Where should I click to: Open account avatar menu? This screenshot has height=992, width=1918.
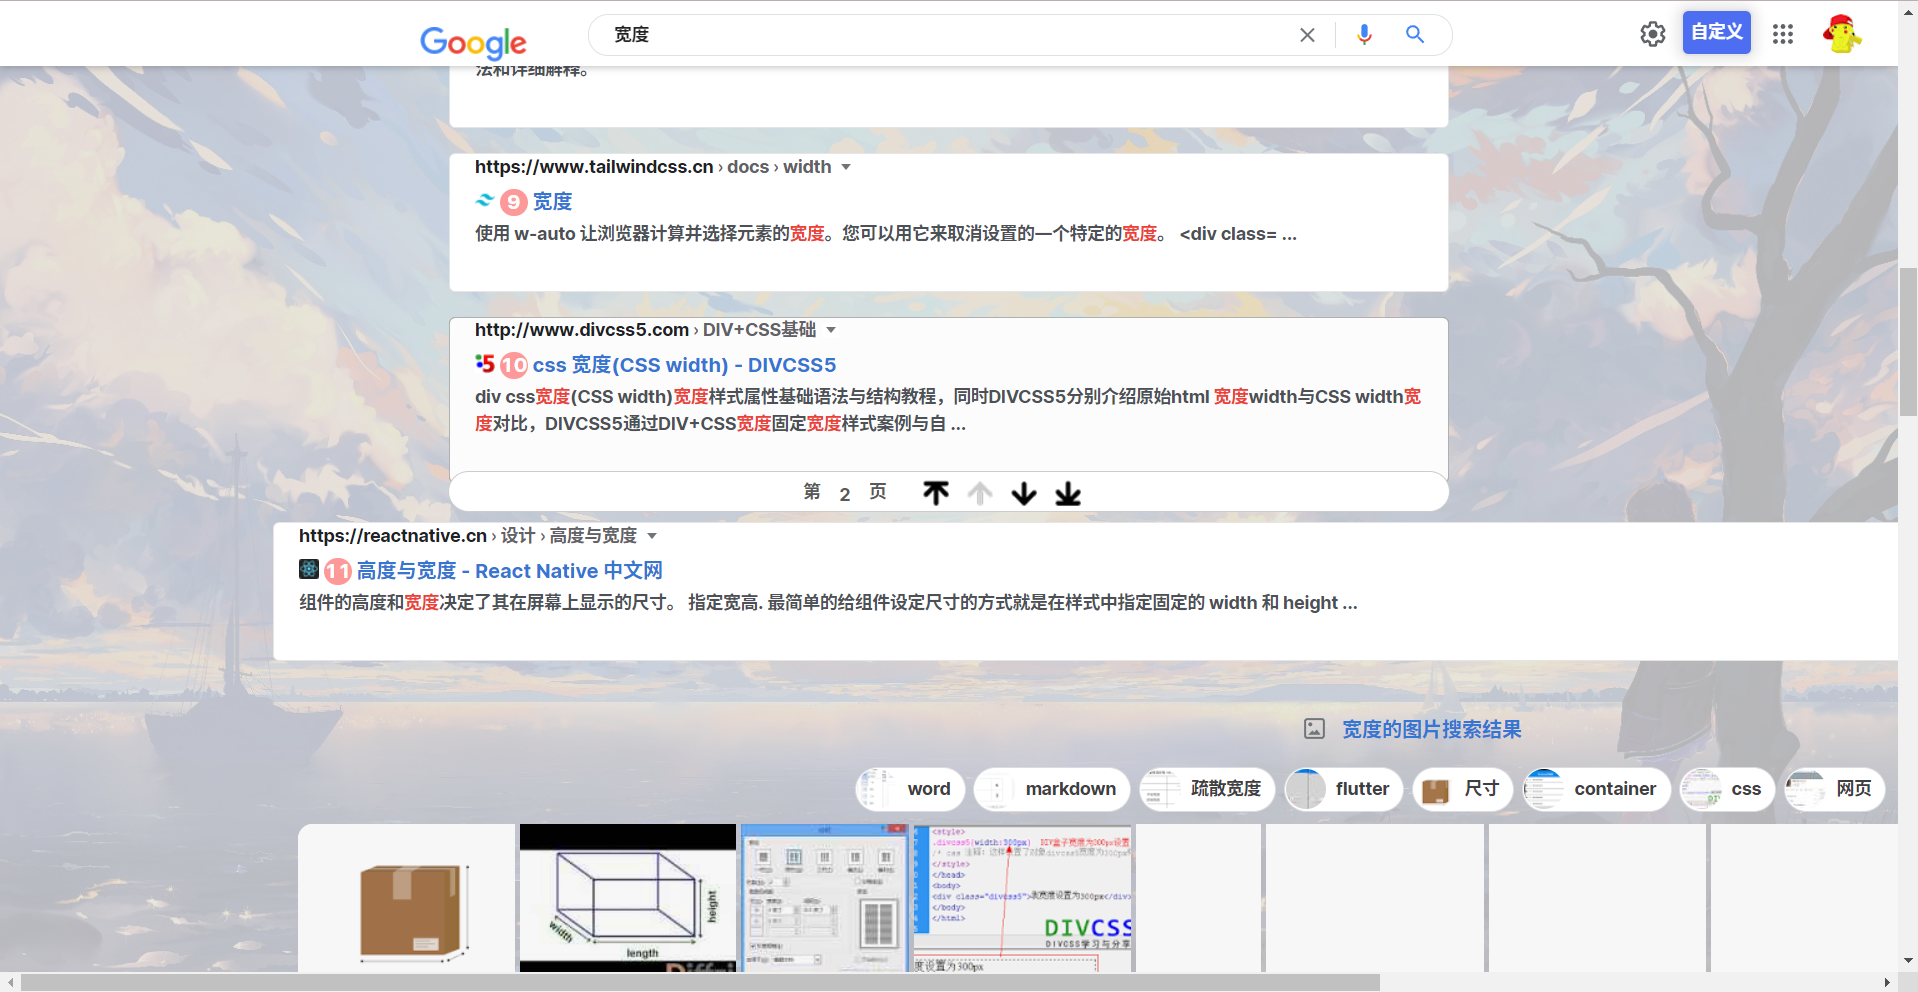(1841, 34)
